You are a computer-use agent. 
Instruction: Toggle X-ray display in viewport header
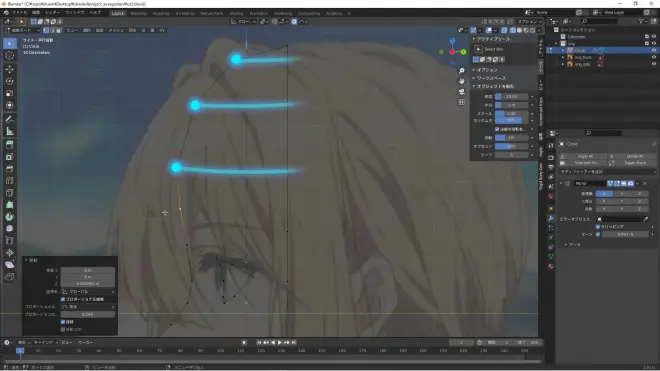click(504, 30)
